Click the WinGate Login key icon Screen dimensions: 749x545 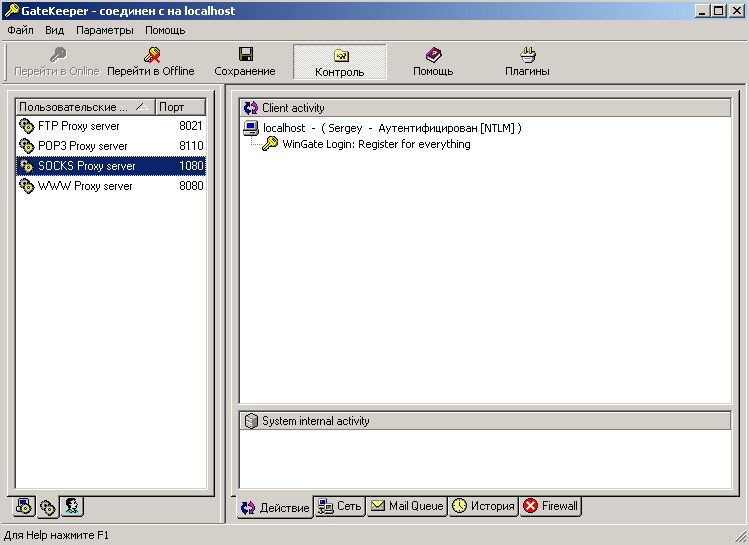(x=270, y=143)
